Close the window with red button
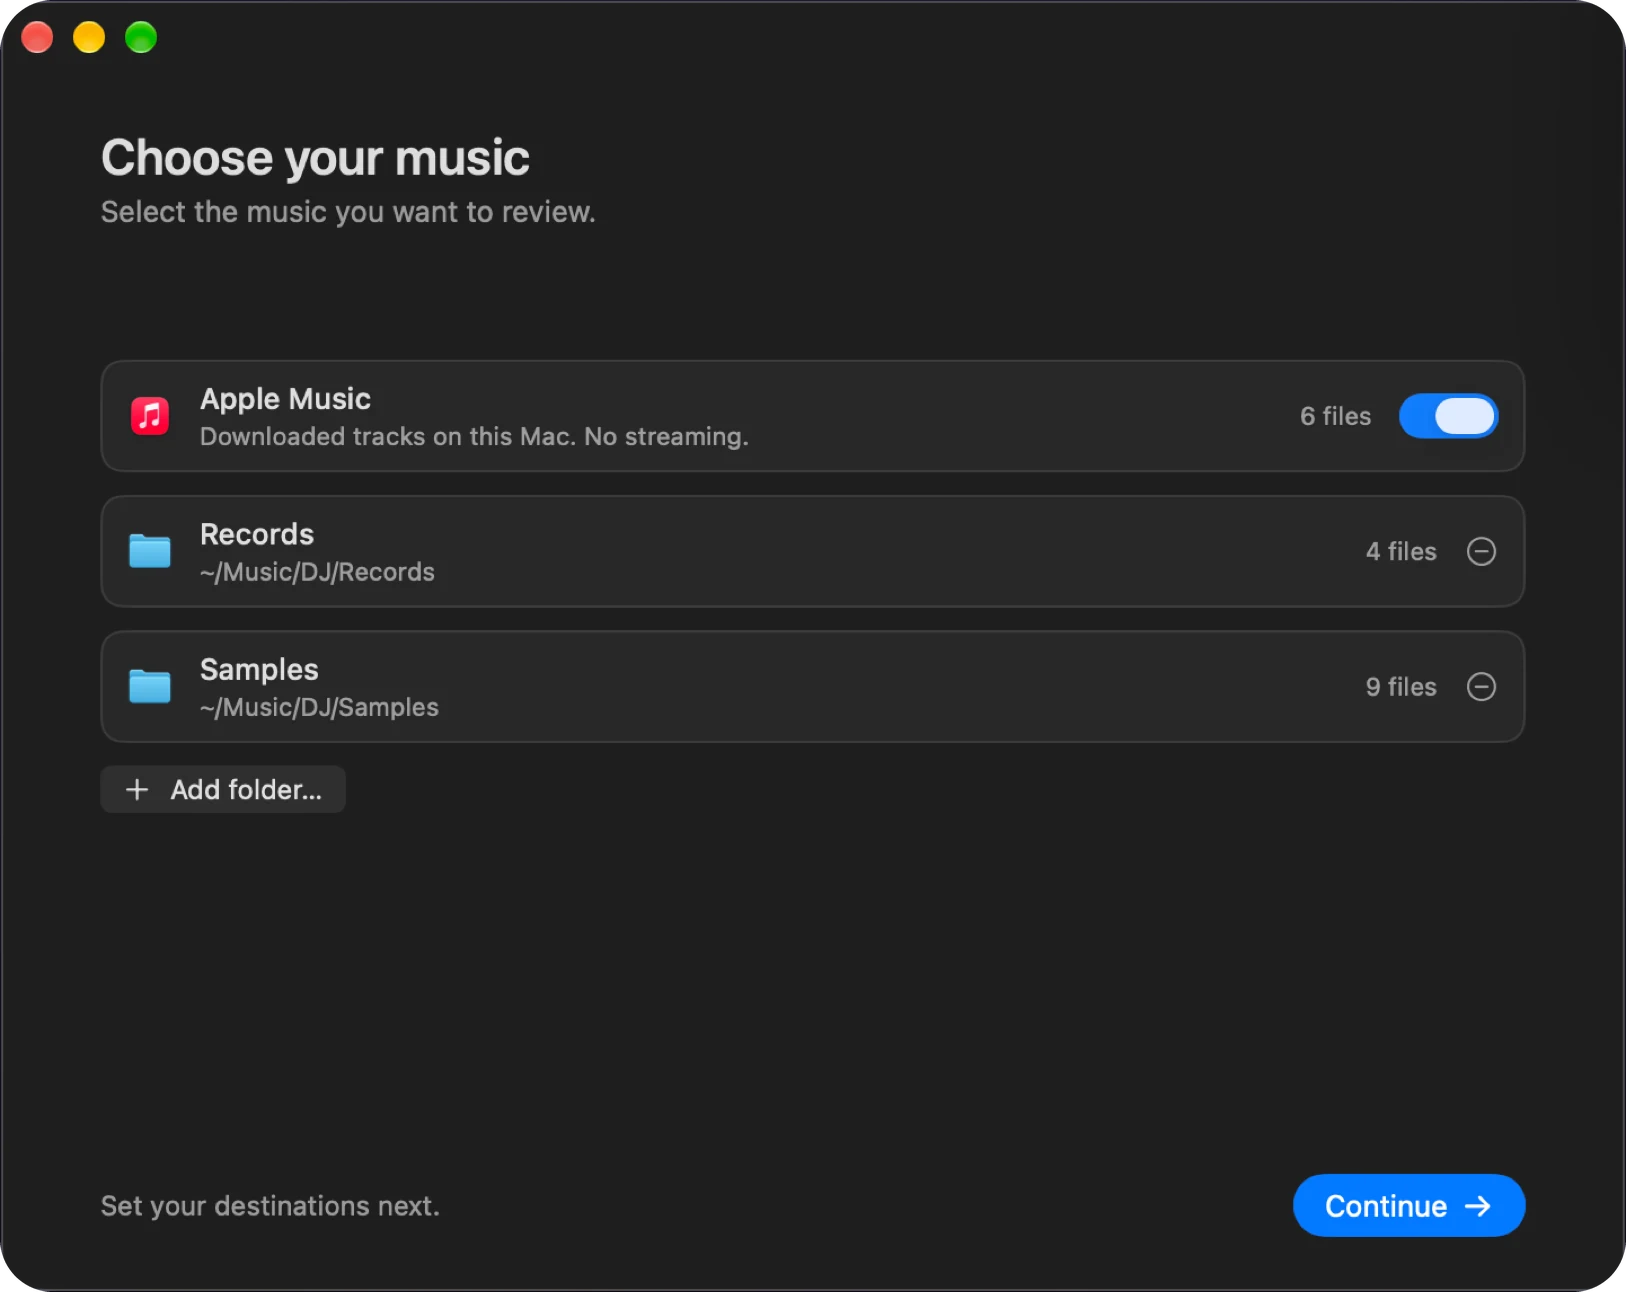 click(37, 37)
